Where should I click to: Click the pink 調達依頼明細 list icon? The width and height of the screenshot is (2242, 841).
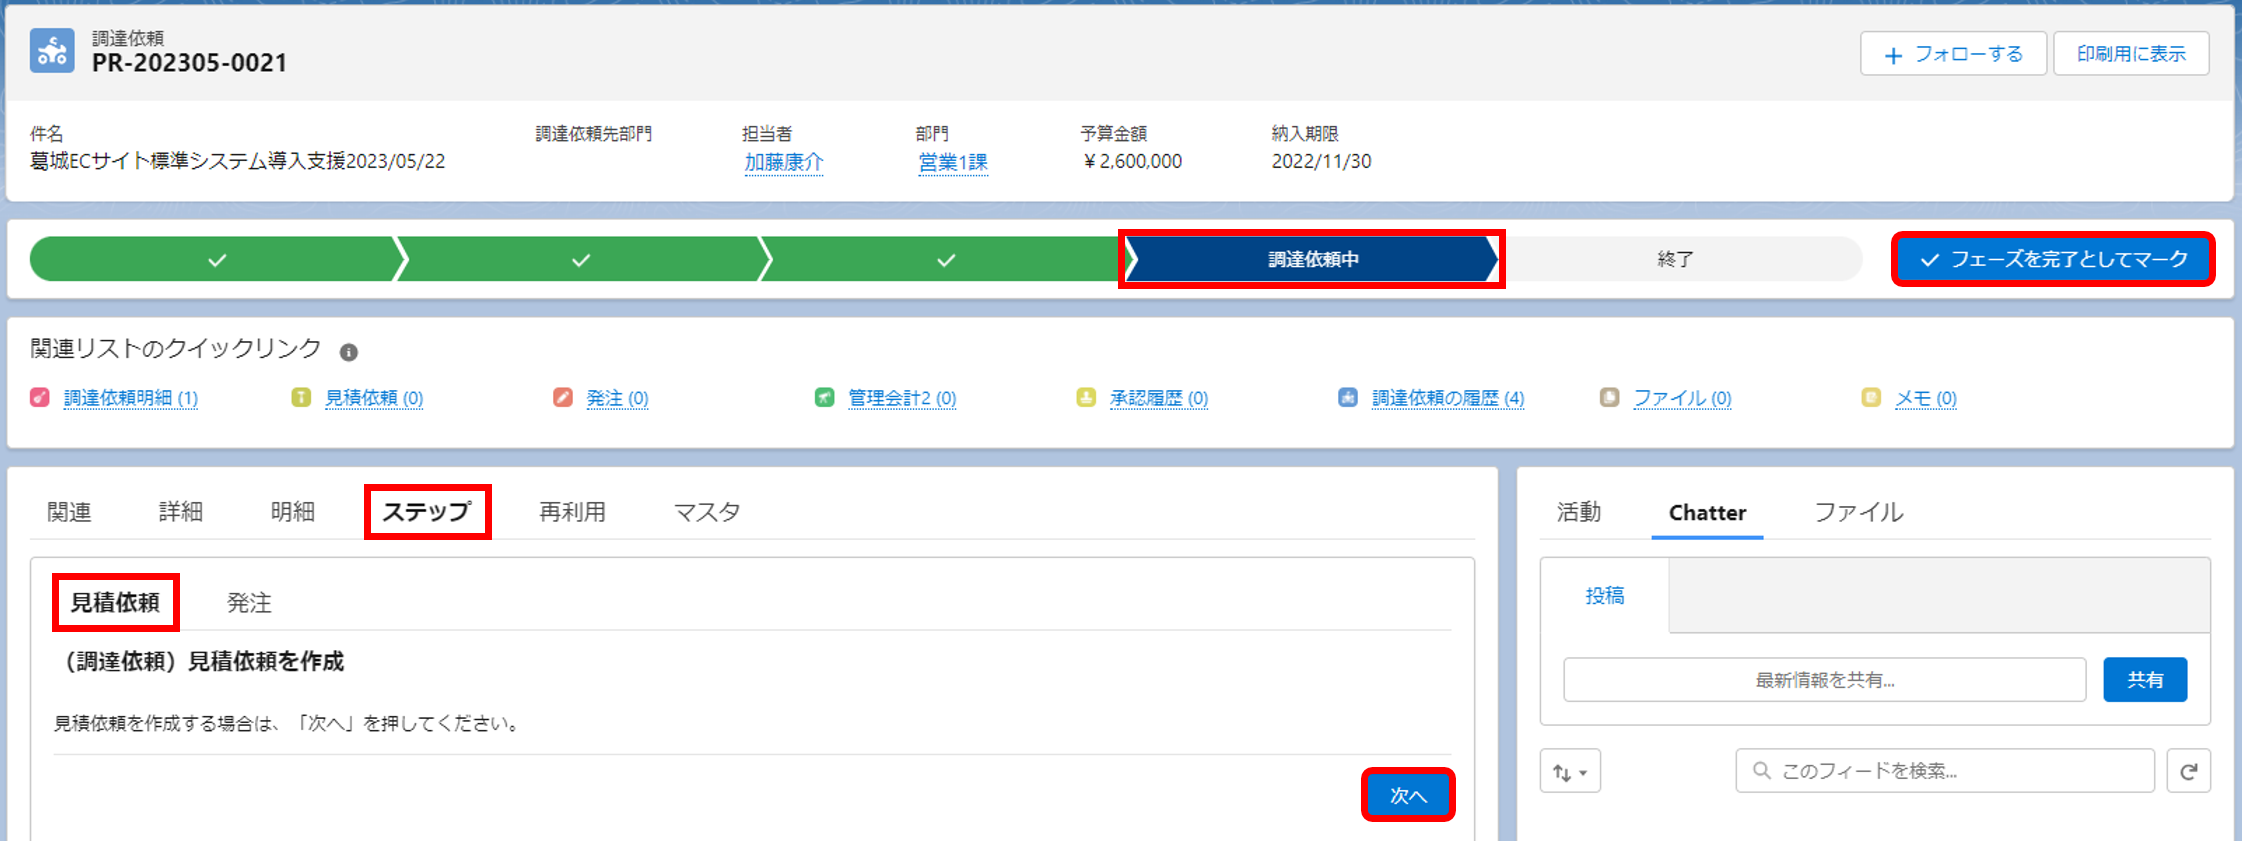[x=40, y=398]
